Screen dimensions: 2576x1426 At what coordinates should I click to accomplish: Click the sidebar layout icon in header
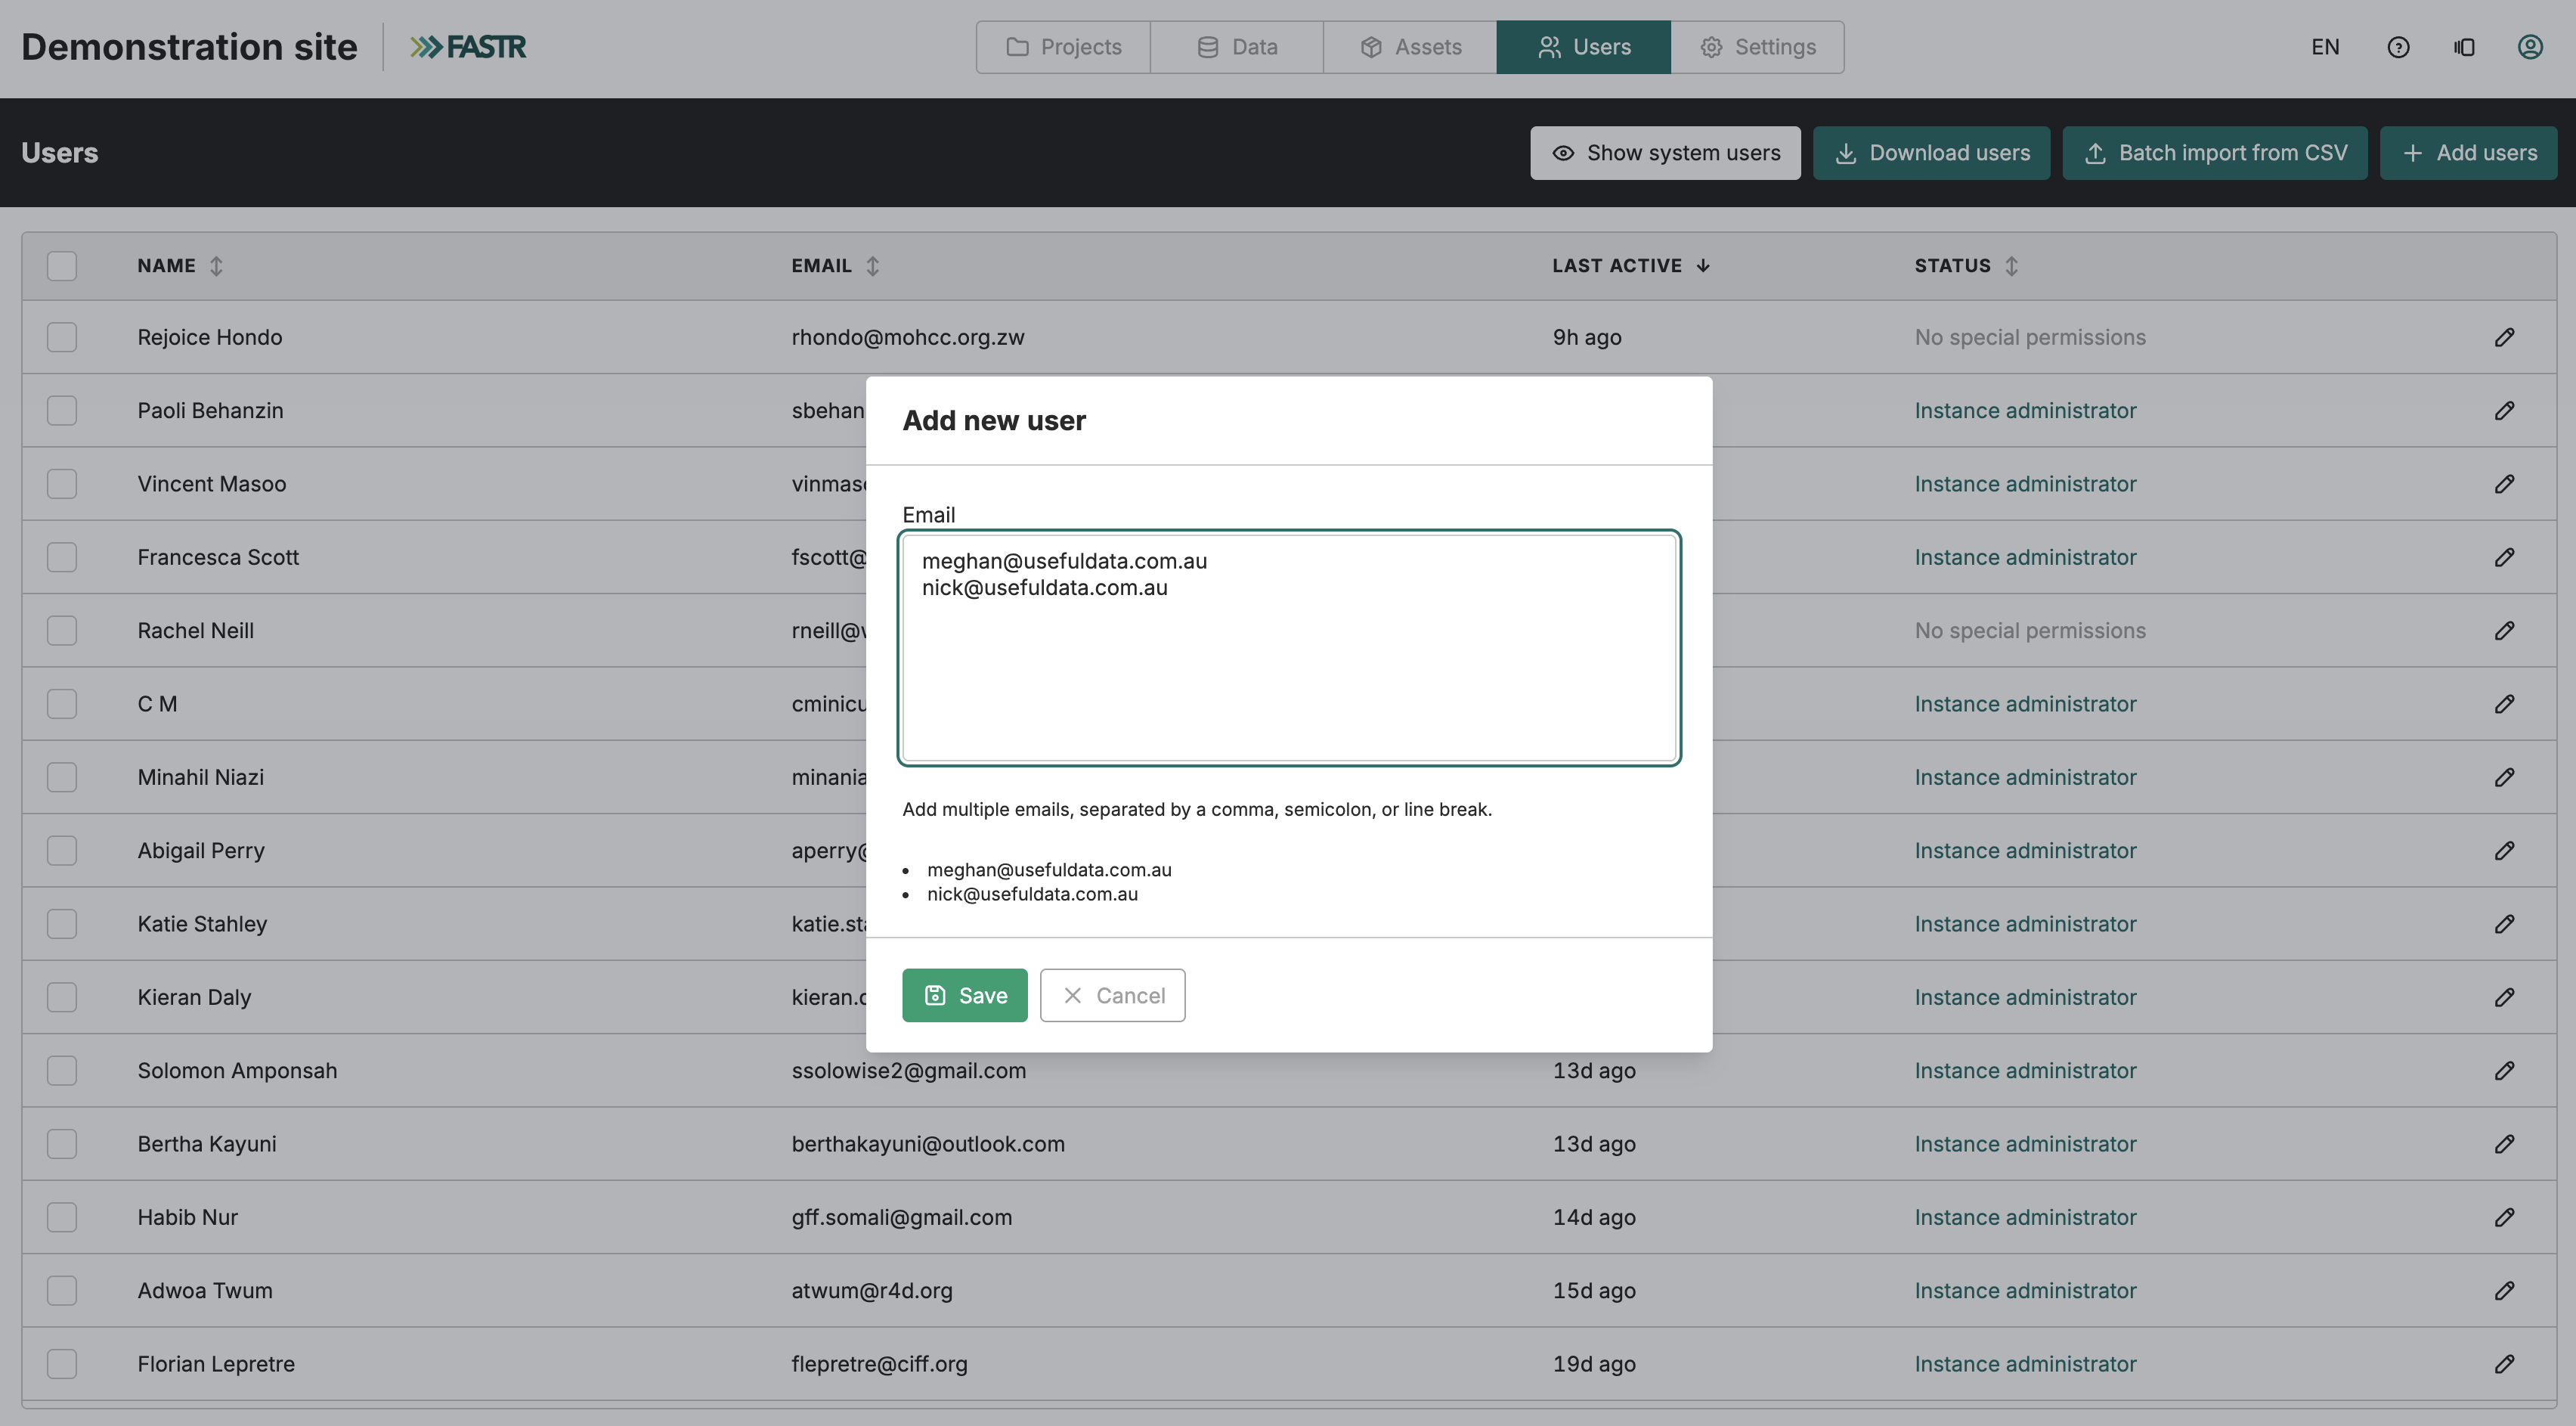coord(2464,47)
